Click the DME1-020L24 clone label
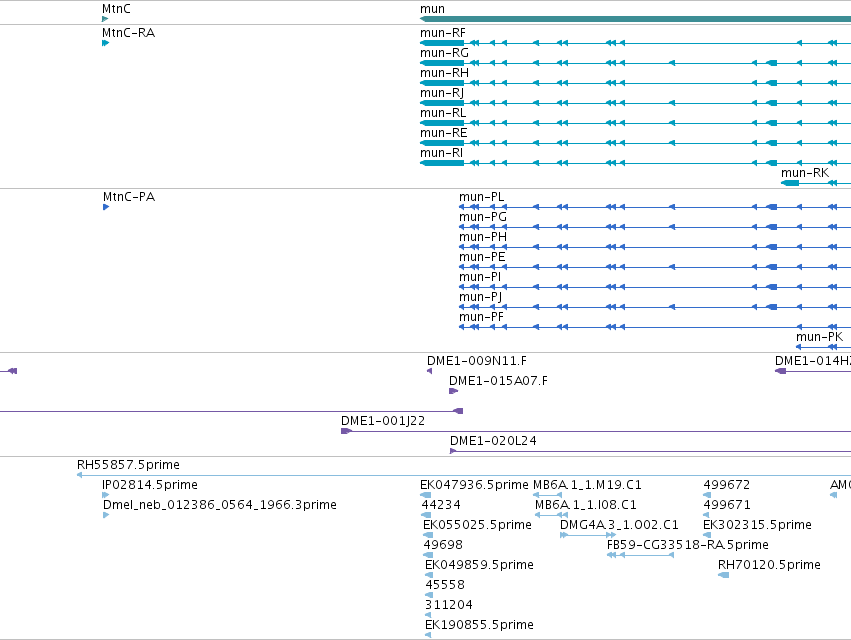The width and height of the screenshot is (851, 640). pyautogui.click(x=493, y=441)
